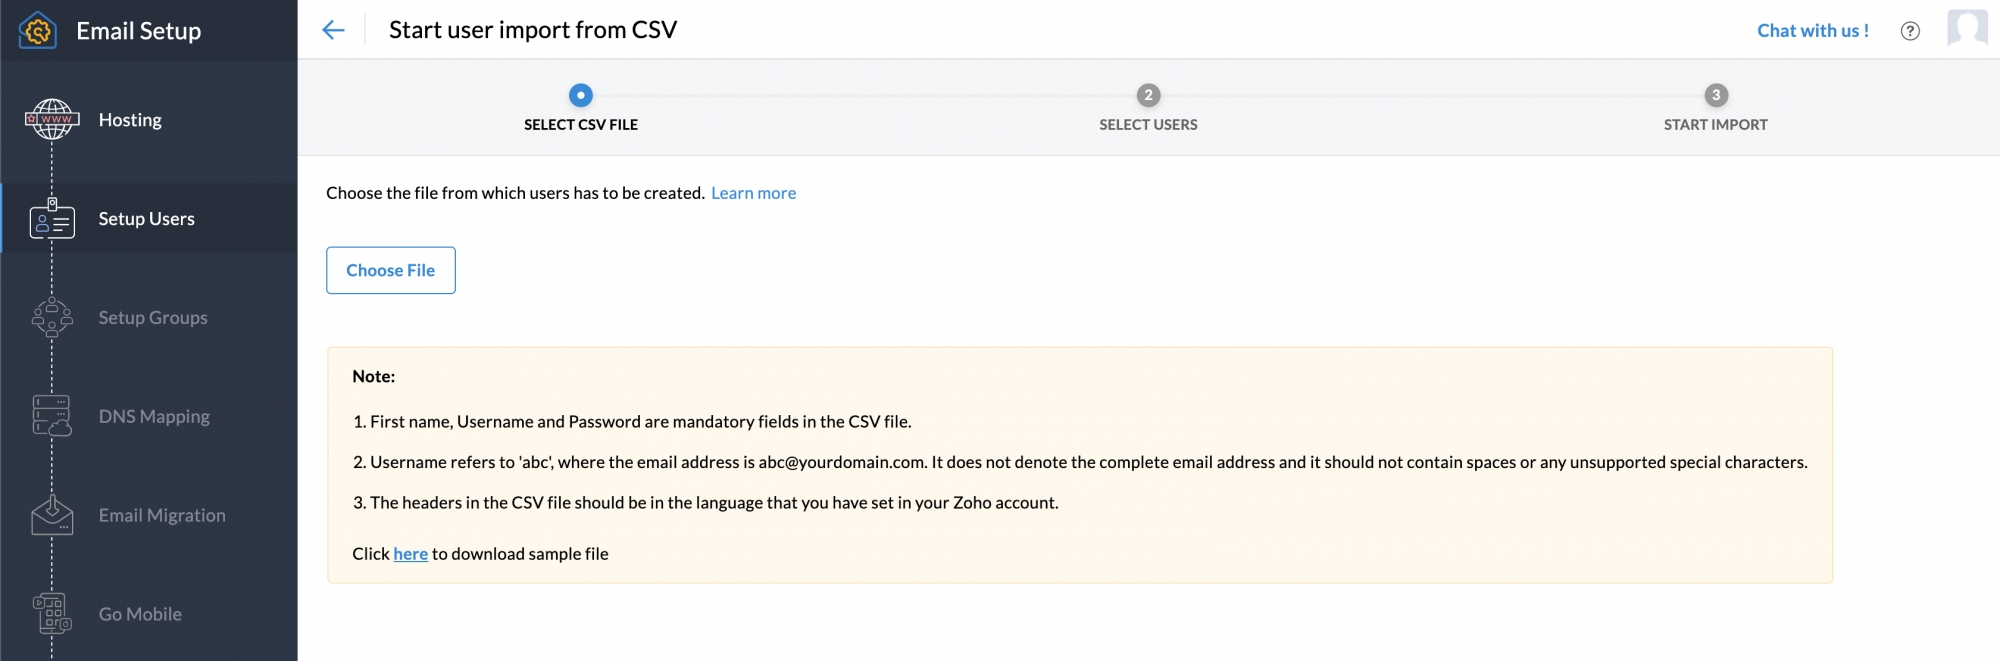Image resolution: width=2000 pixels, height=661 pixels.
Task: Click the Email Setup gear logo
Action: (x=37, y=31)
